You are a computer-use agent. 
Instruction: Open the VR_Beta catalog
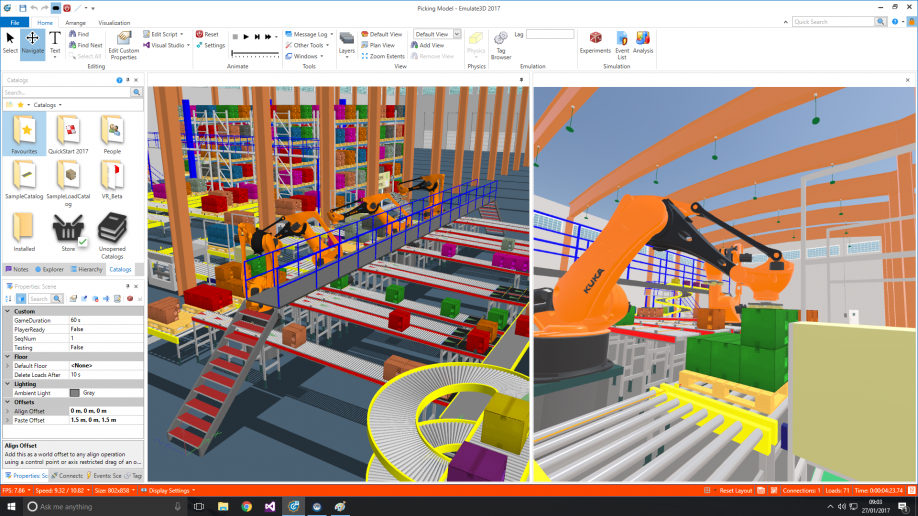[x=112, y=179]
